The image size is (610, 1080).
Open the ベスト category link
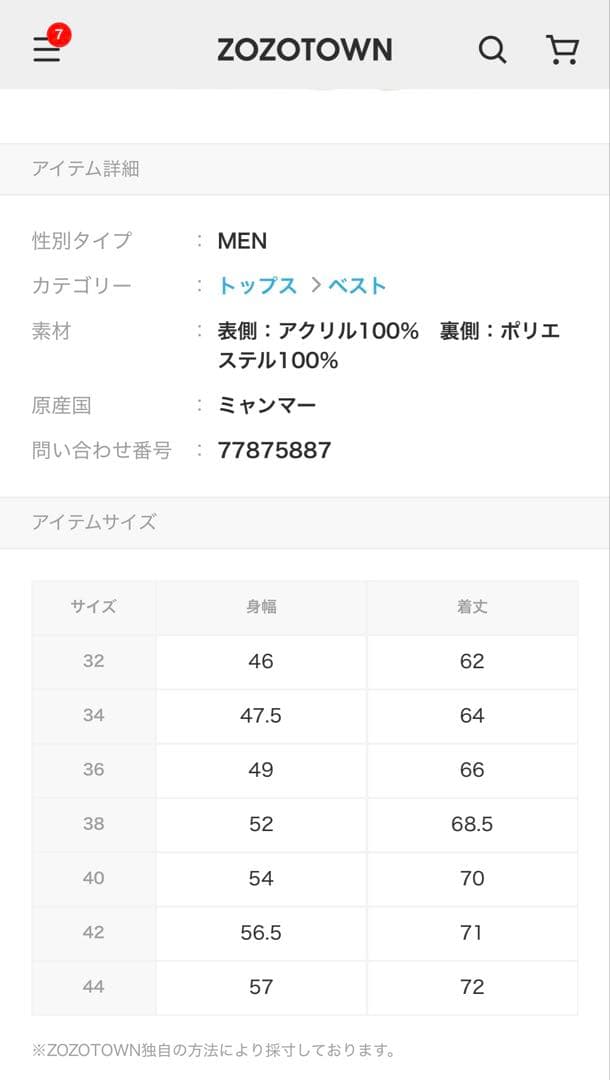tap(357, 286)
